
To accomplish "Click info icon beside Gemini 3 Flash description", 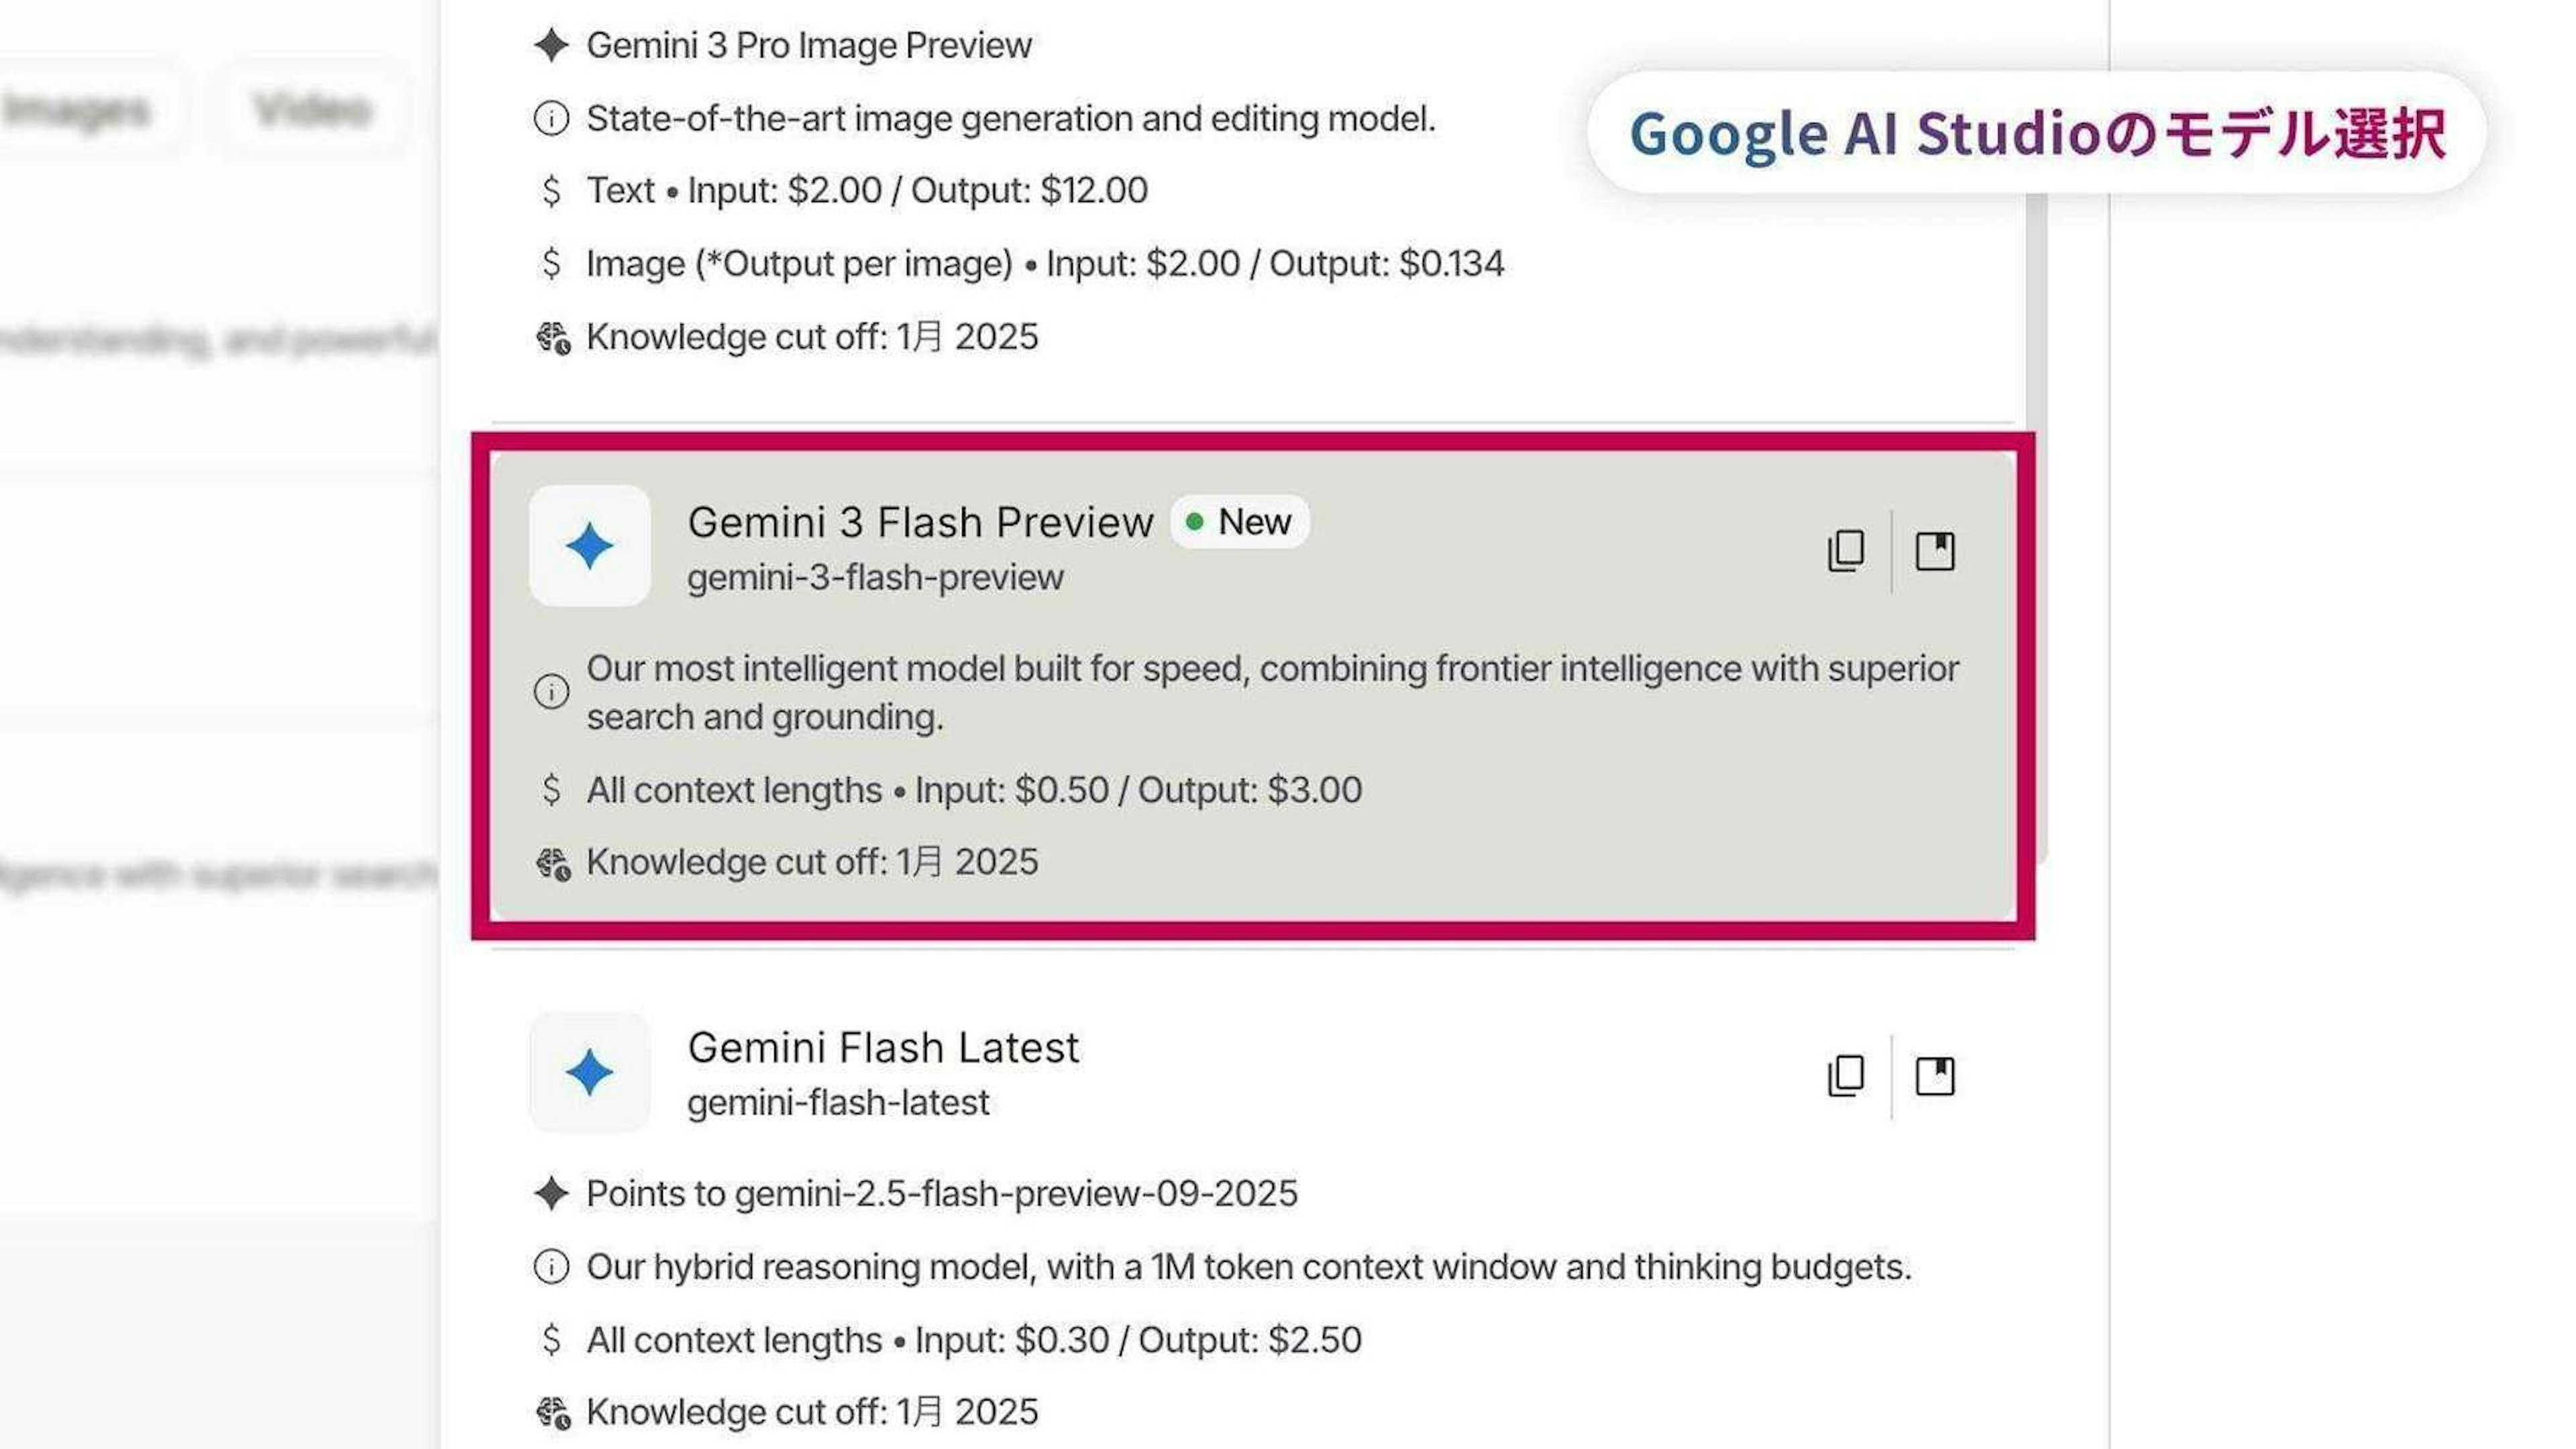I will pyautogui.click(x=551, y=691).
